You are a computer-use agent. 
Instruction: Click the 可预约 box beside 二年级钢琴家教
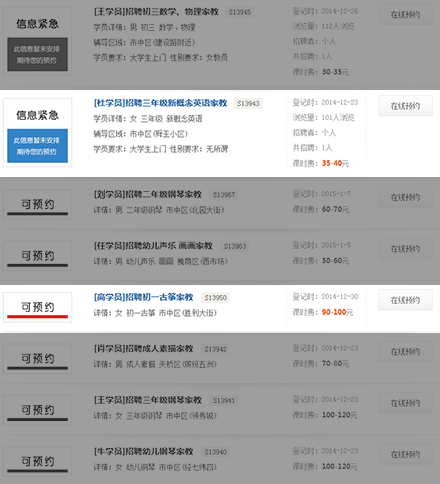38,205
